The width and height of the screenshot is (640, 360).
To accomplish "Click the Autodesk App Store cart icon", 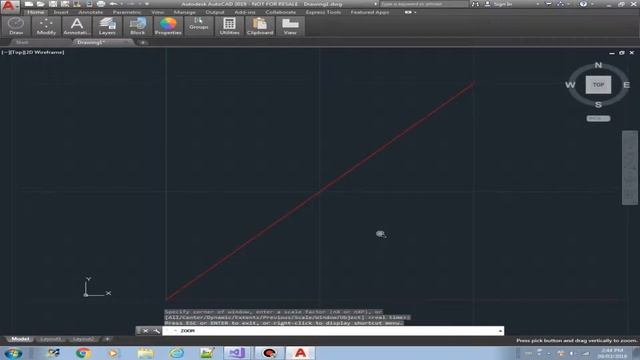I will click(x=549, y=4).
